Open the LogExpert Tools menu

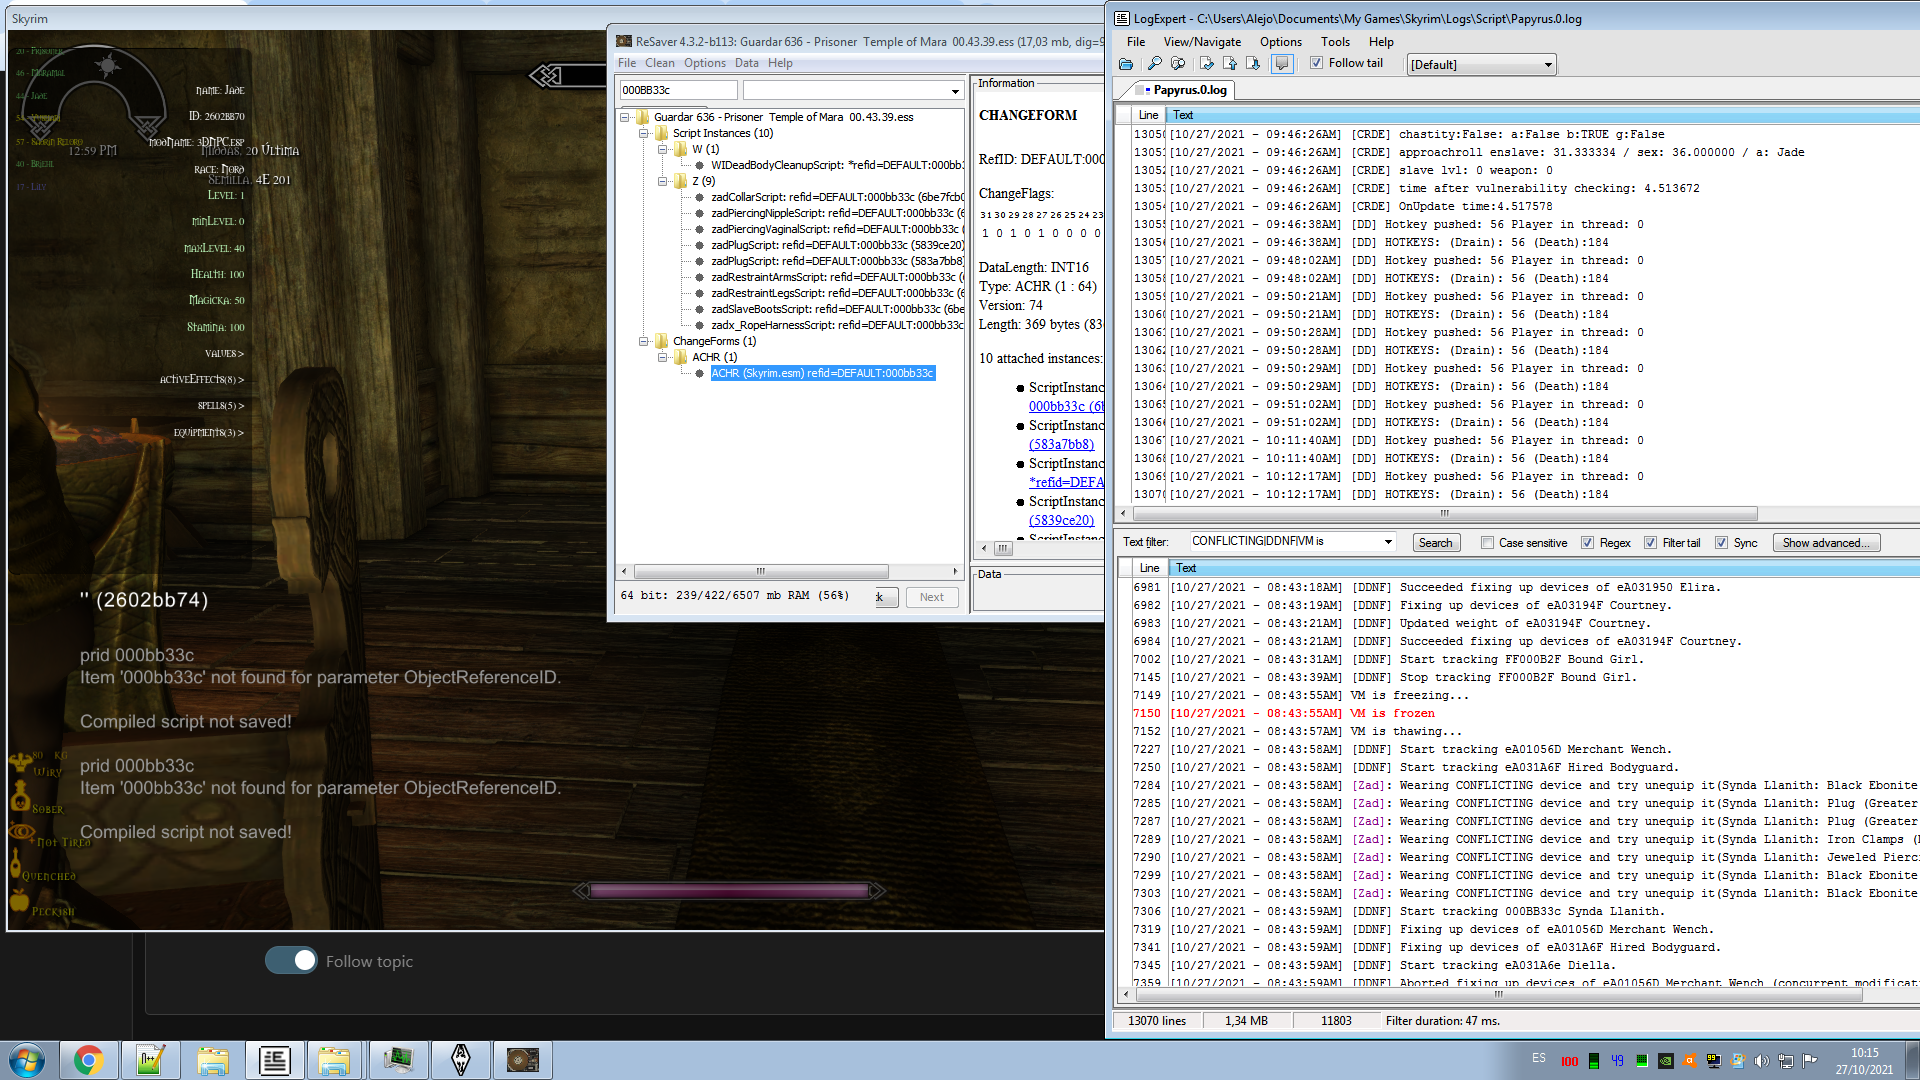click(1335, 42)
